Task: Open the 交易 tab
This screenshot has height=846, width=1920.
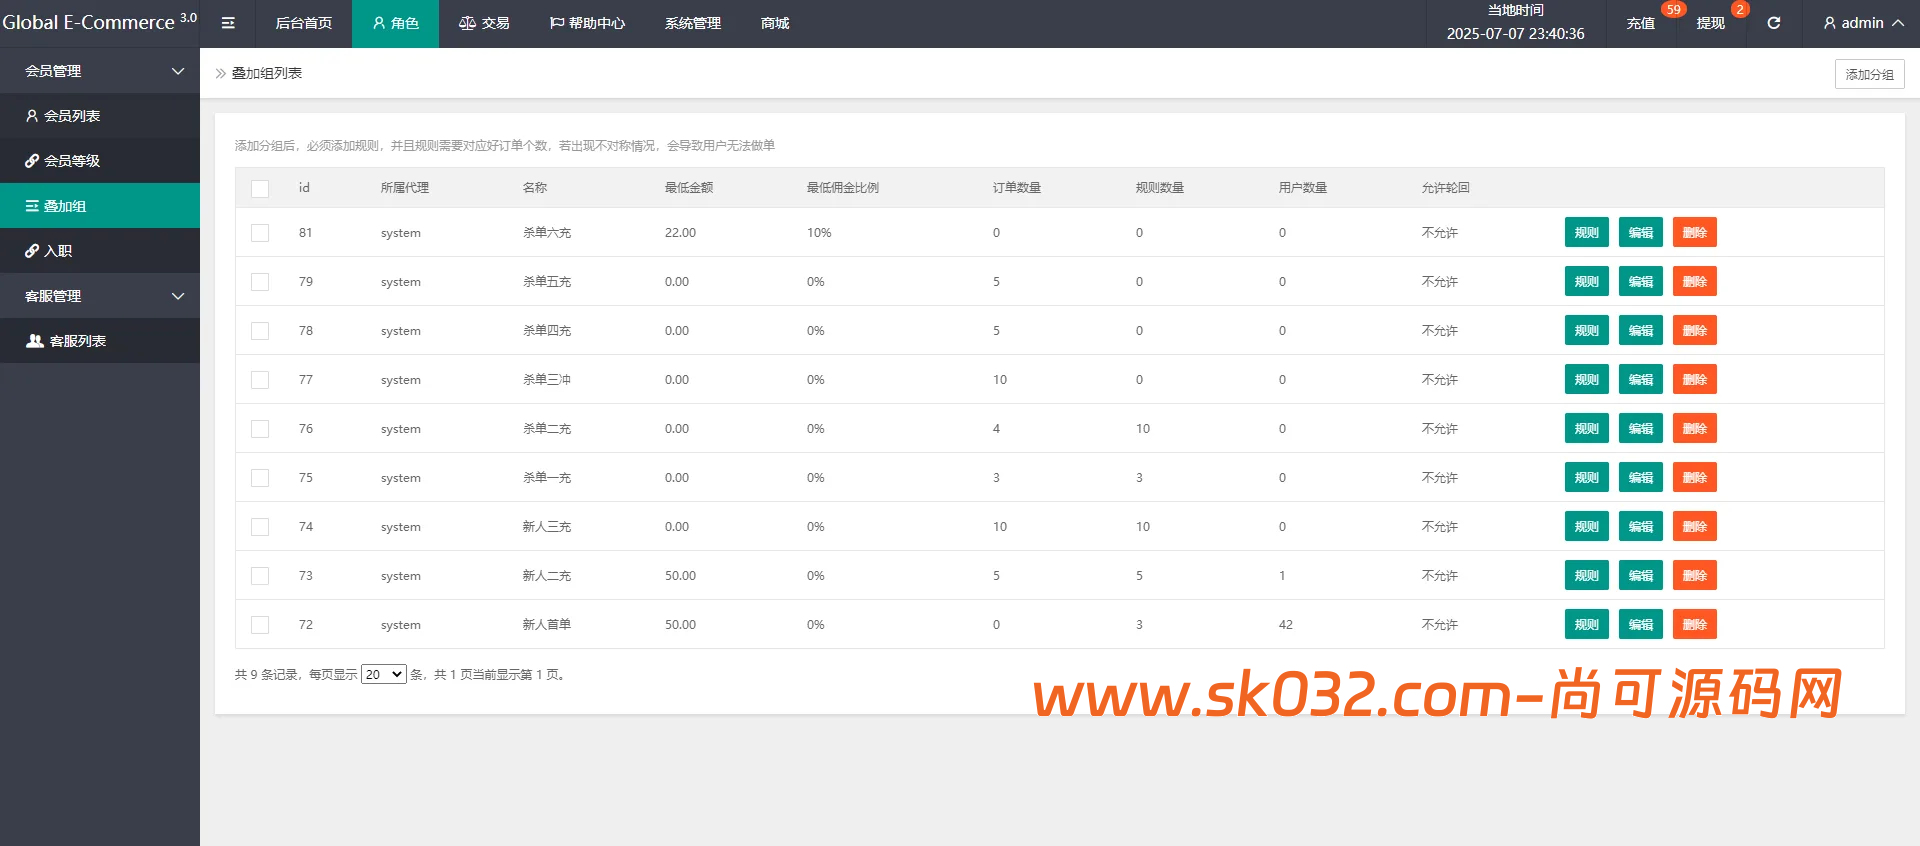Action: pyautogui.click(x=484, y=23)
